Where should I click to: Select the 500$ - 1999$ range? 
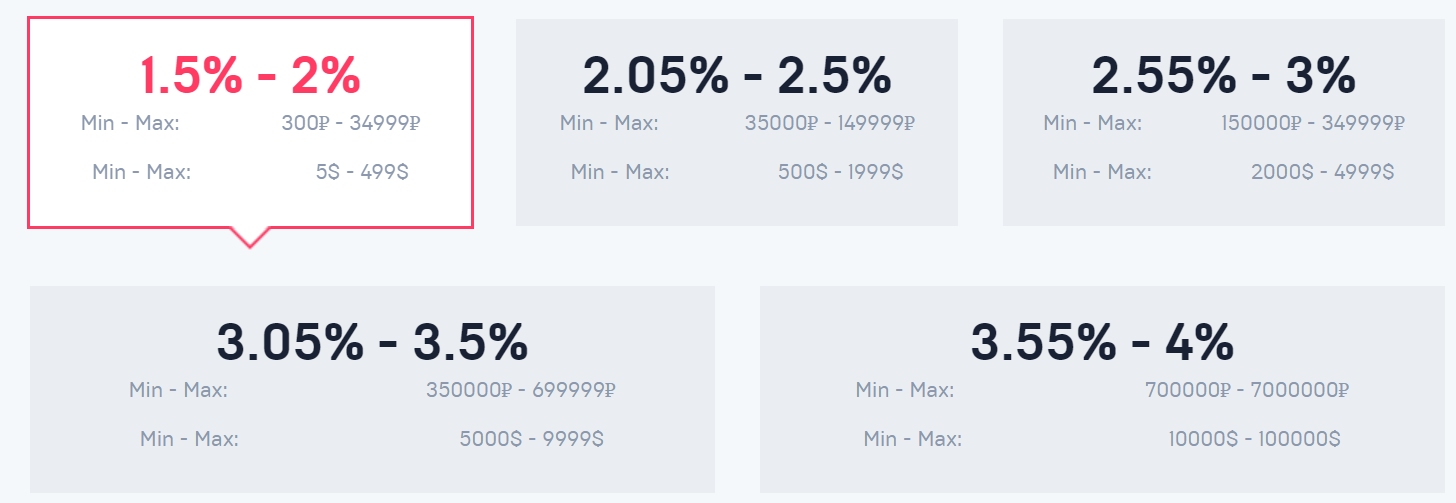841,172
